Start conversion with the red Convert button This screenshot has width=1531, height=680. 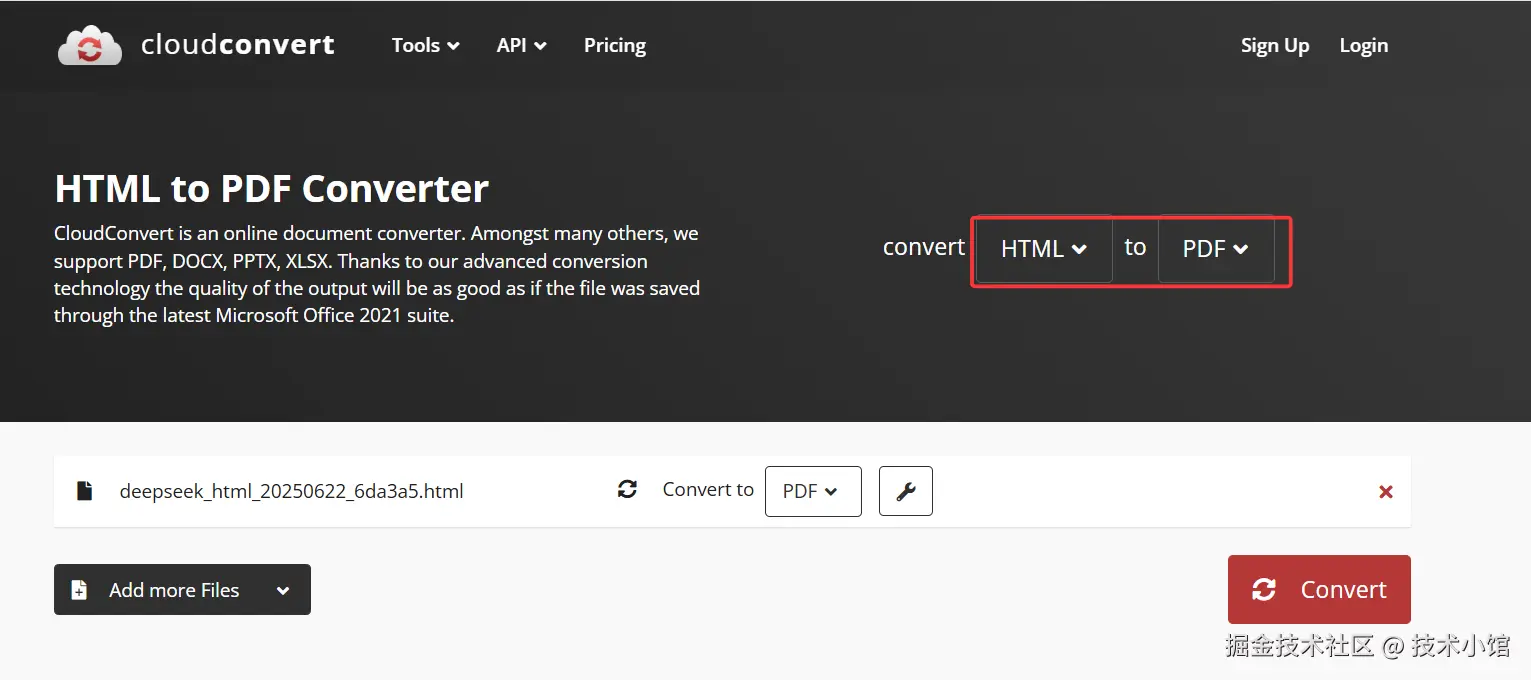pyautogui.click(x=1319, y=590)
